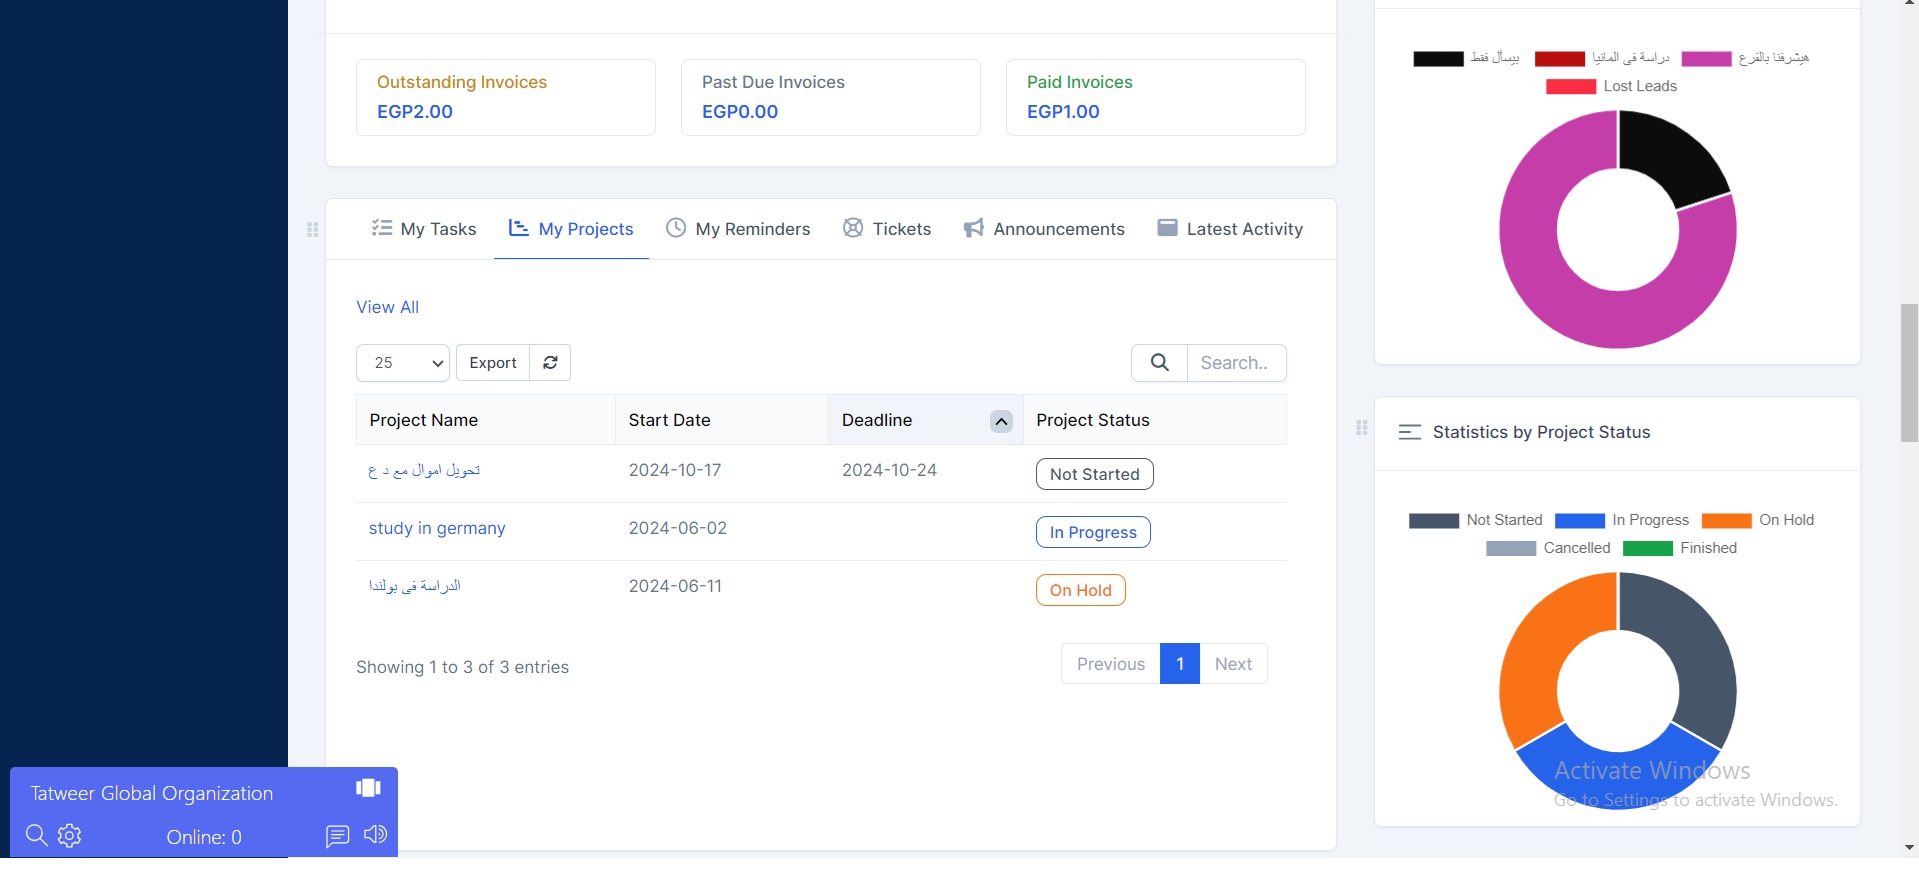
Task: Open the chat widget search icon
Action: [x=36, y=835]
